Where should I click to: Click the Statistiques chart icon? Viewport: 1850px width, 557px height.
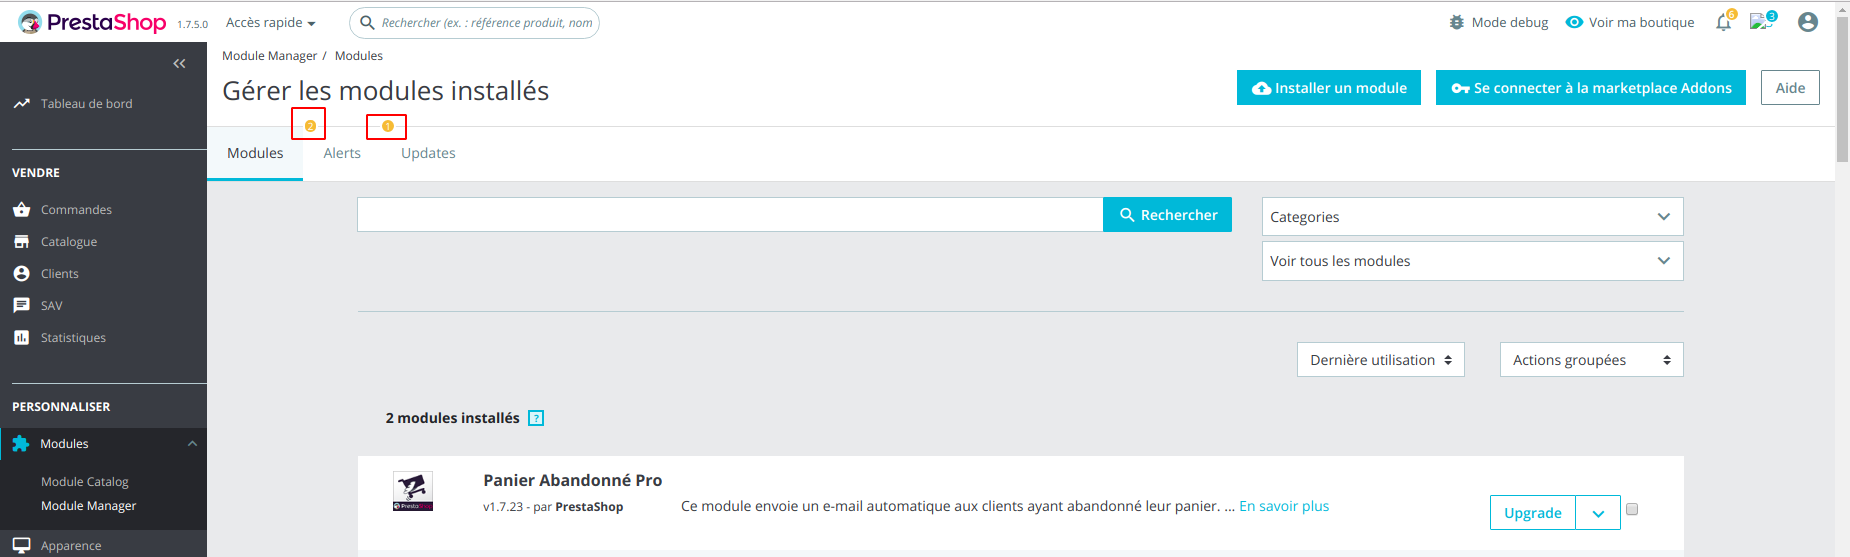coord(21,337)
